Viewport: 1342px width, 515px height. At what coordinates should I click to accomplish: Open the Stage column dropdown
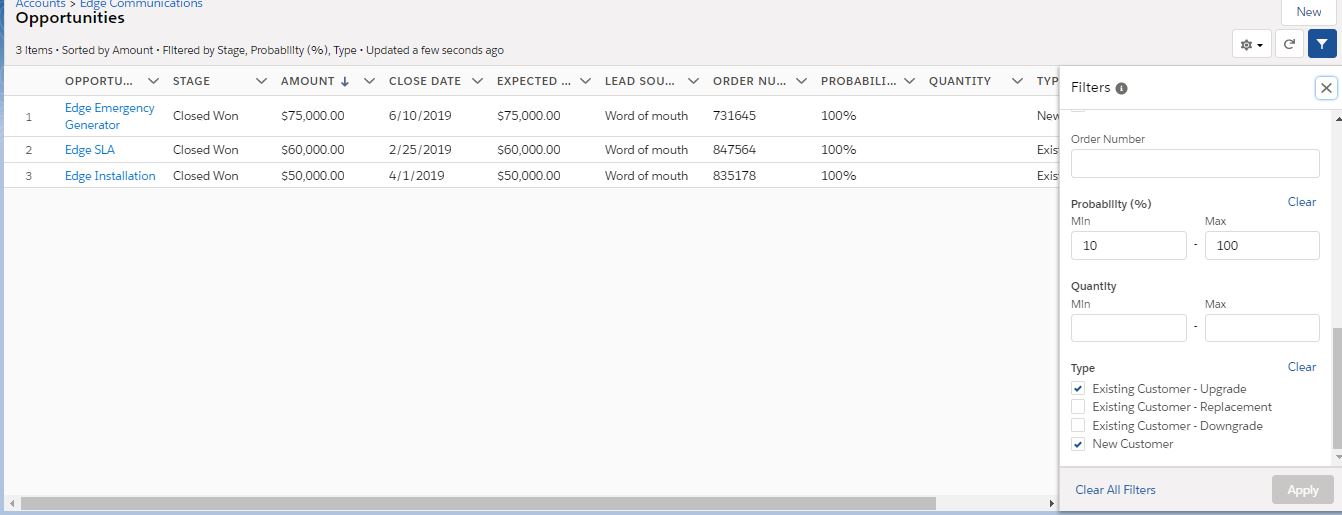261,81
